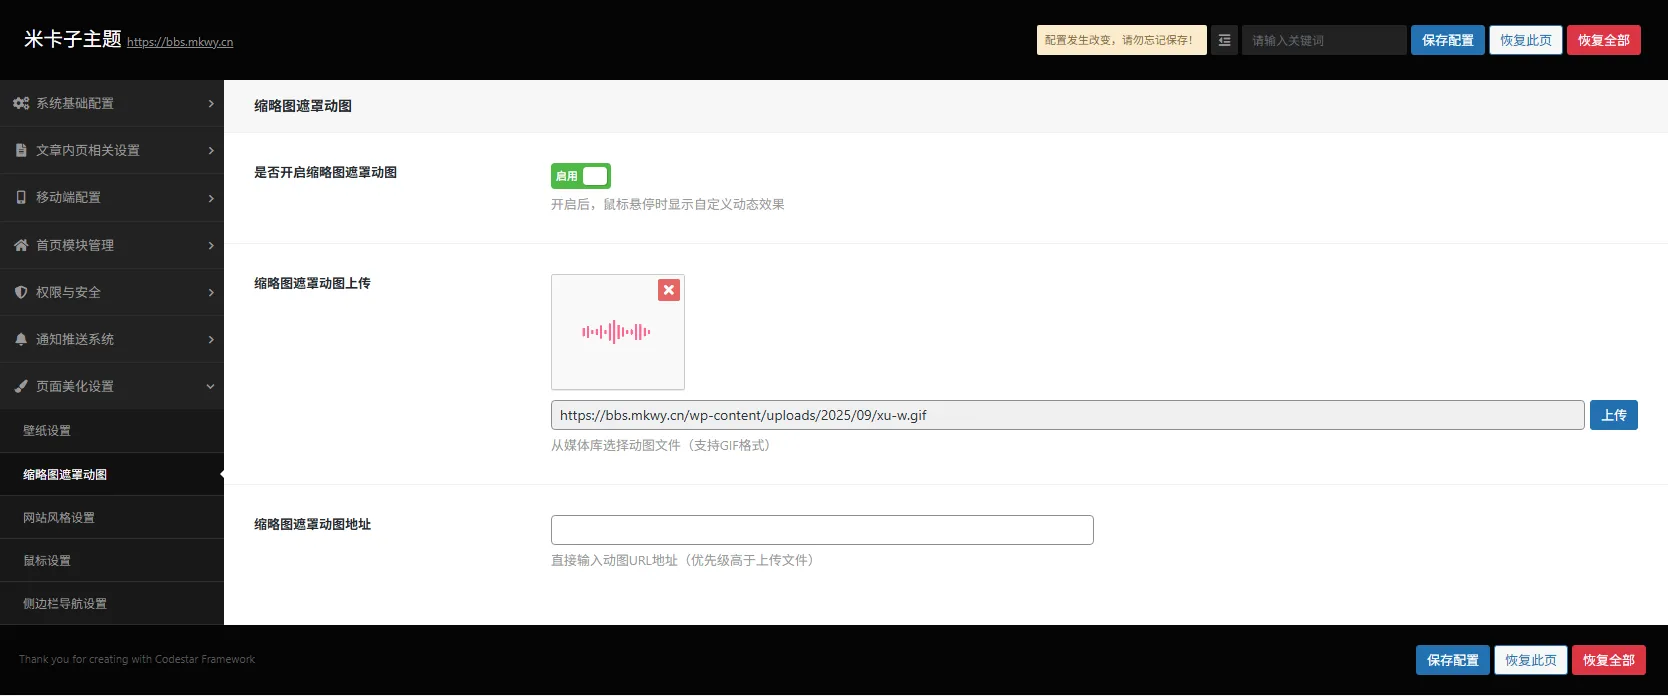Click the mobile phone icon for 移动端配置

point(21,197)
